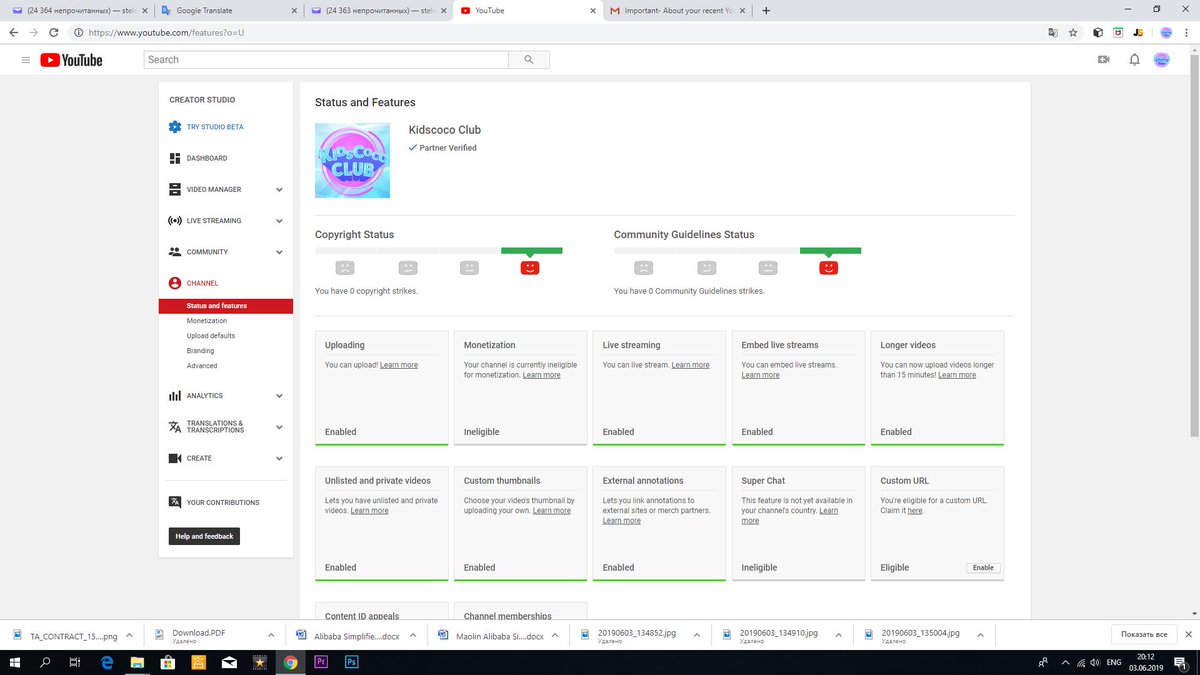The width and height of the screenshot is (1200, 675).
Task: Click the Dashboard grid icon in sidebar
Action: 175,158
